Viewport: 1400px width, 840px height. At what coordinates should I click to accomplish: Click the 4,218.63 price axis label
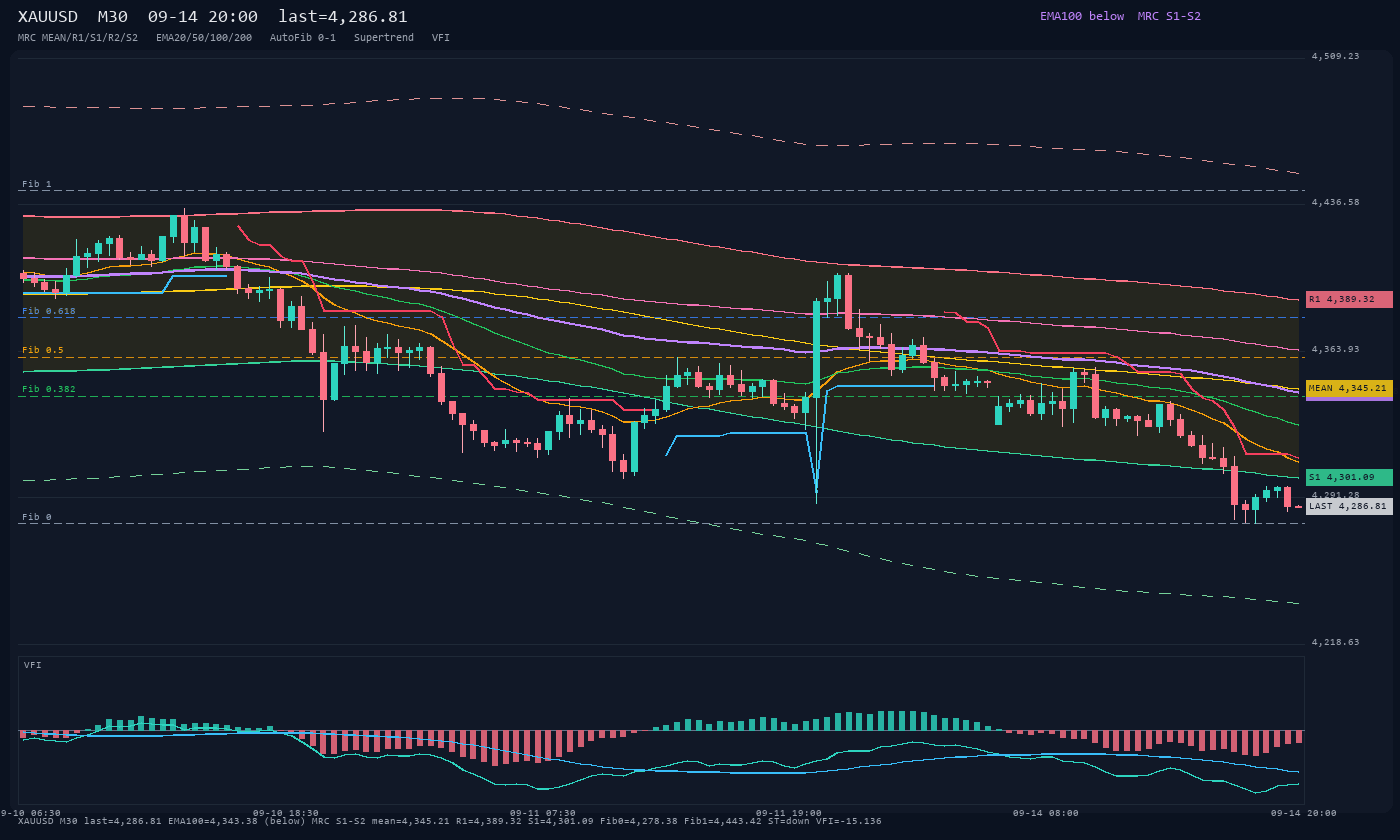click(x=1336, y=642)
